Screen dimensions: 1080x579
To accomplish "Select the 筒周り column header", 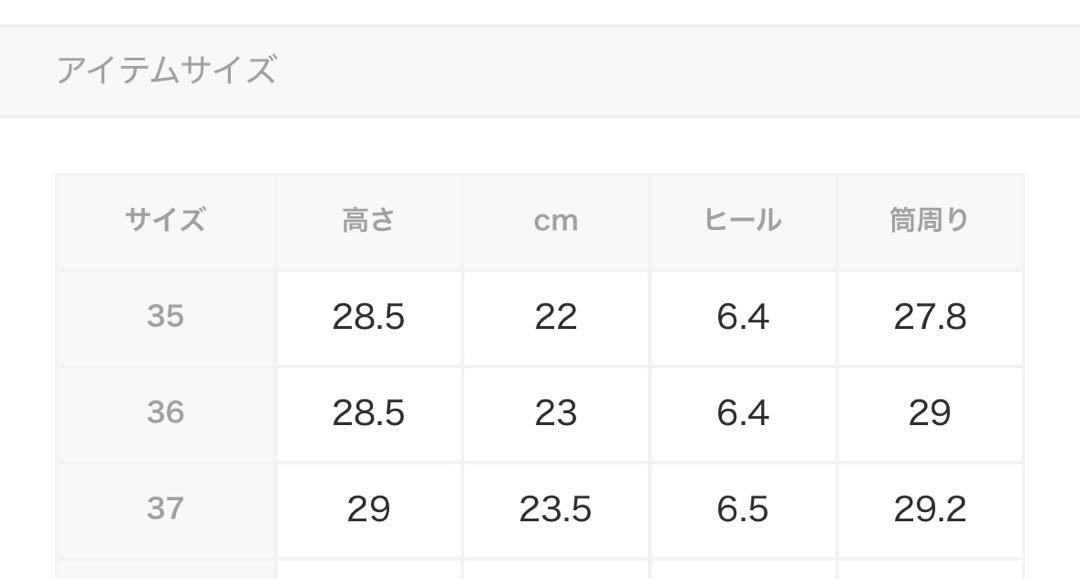I will (x=930, y=222).
